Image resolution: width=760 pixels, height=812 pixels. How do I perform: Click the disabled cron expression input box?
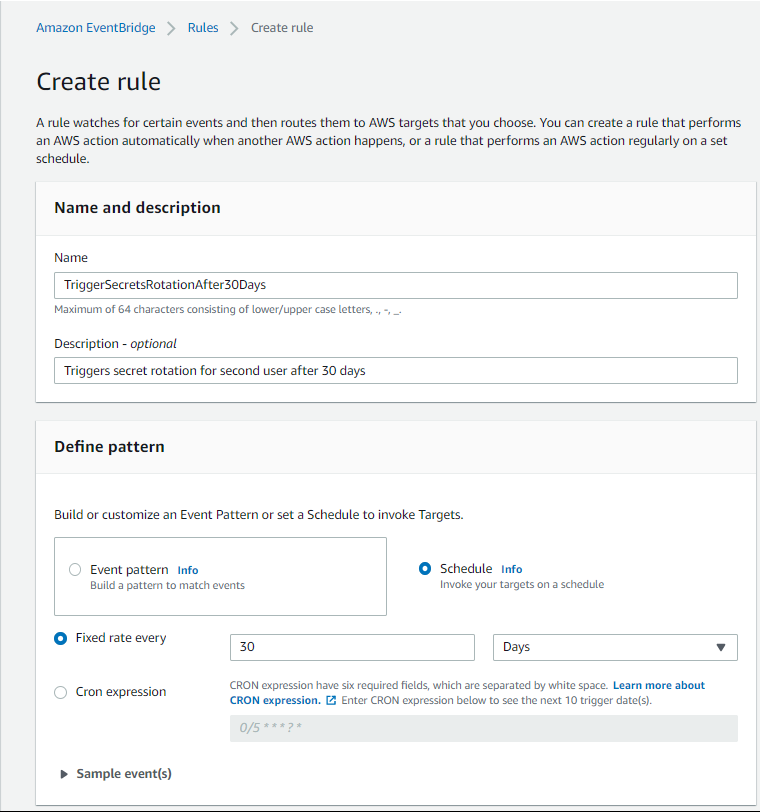point(483,728)
